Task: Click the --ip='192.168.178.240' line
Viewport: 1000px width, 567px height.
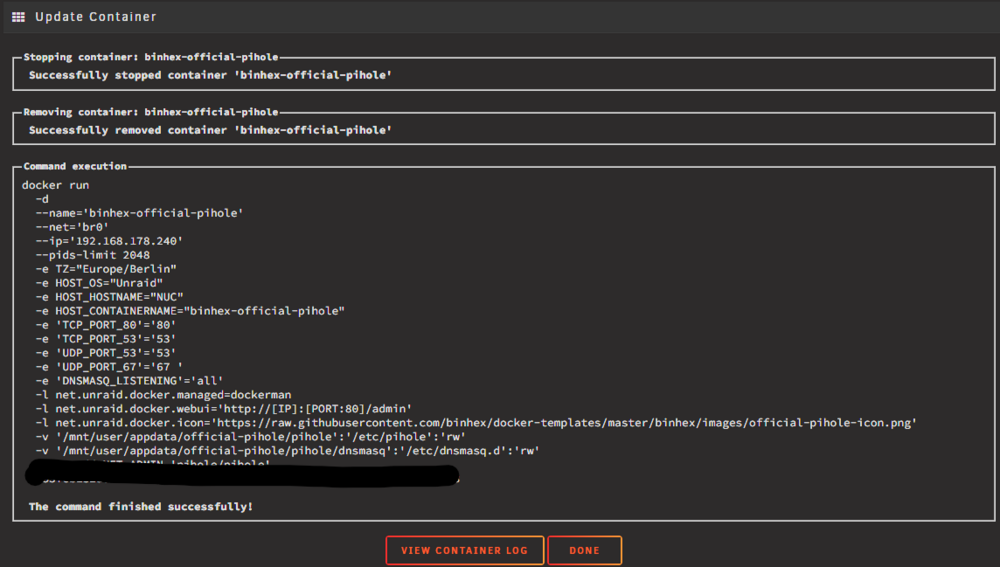Action: (109, 241)
